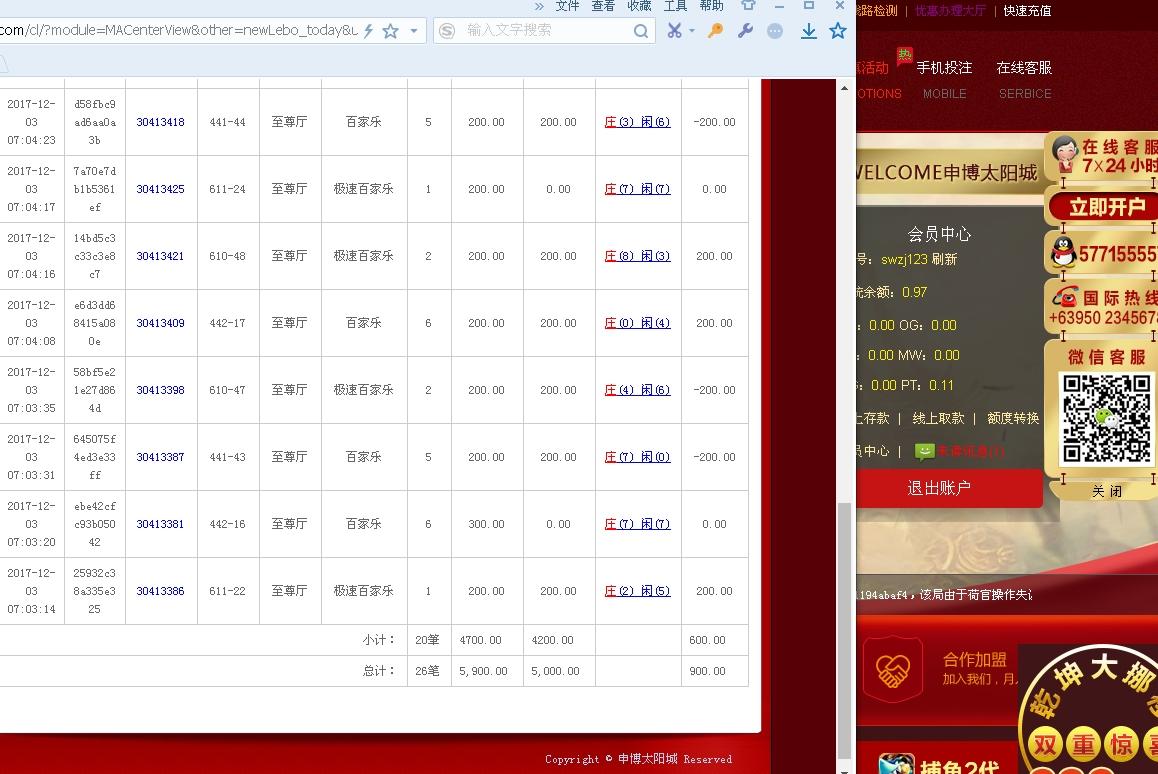Add page to favorites using star icon
1158x774 pixels.
coord(837,31)
